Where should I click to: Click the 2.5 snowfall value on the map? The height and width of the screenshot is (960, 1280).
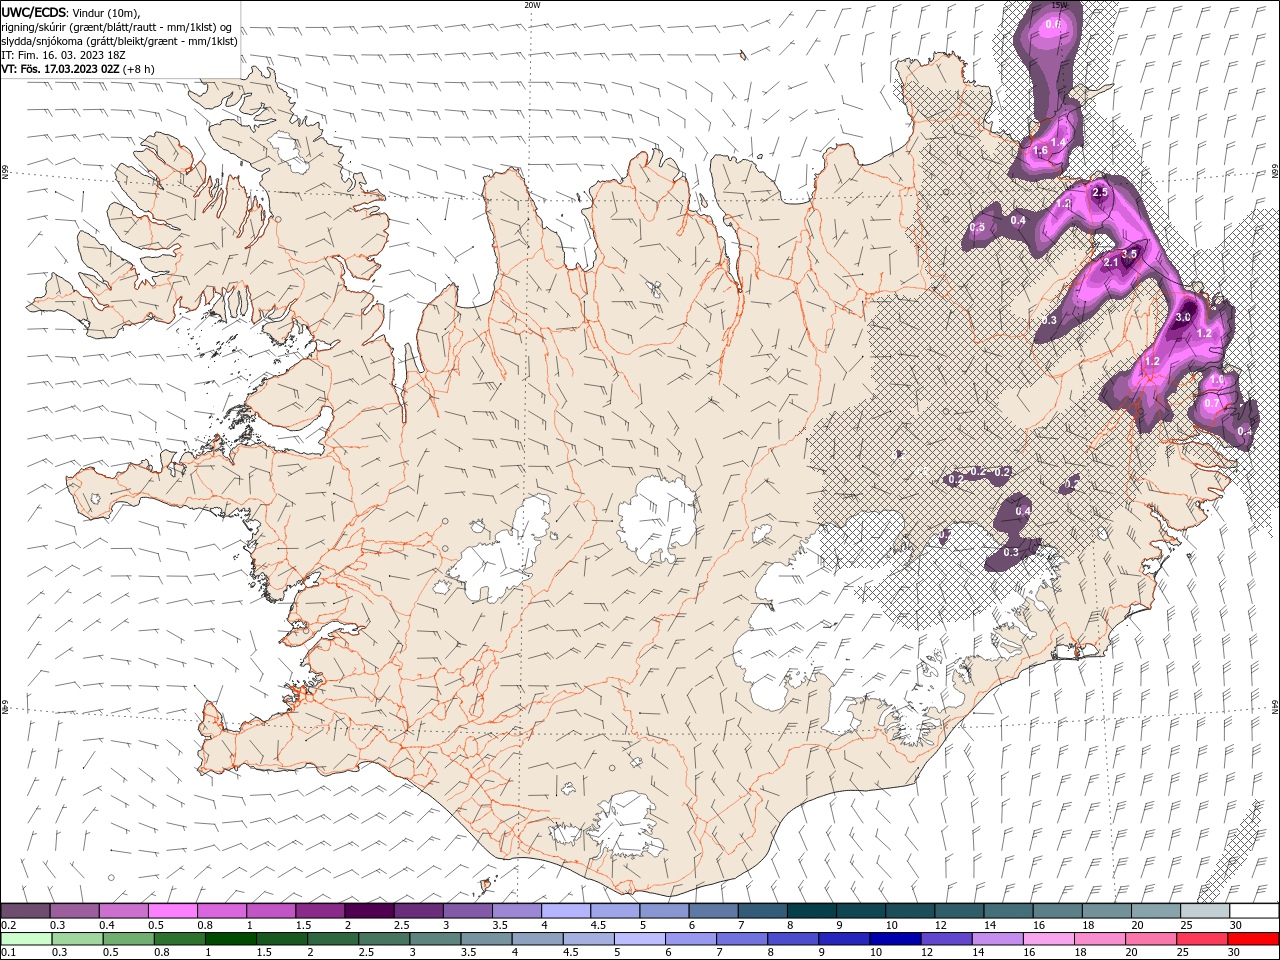(x=1100, y=192)
